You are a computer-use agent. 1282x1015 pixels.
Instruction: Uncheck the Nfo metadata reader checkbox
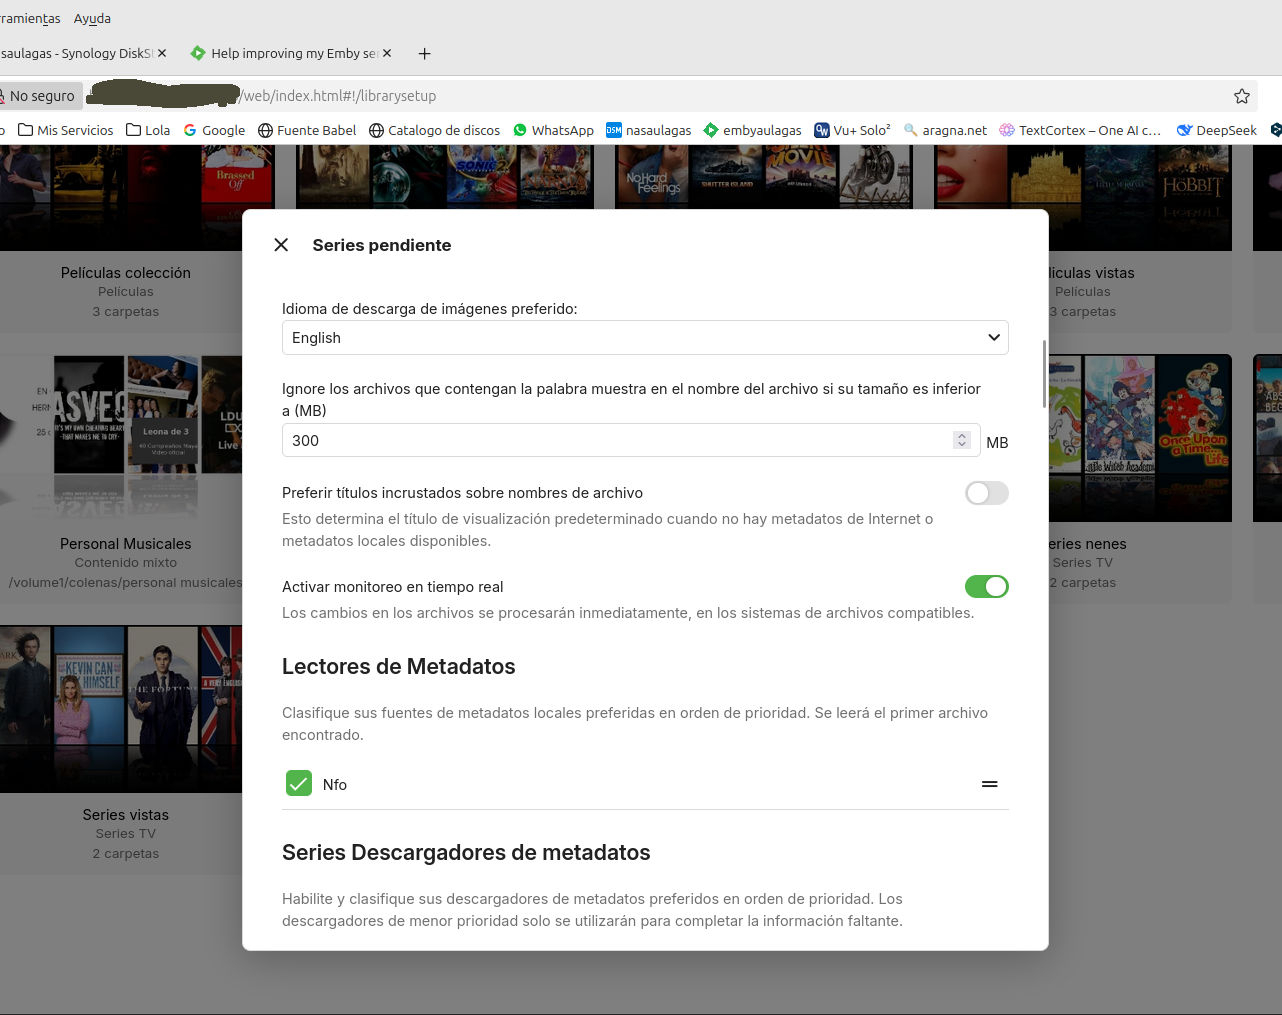pos(299,784)
